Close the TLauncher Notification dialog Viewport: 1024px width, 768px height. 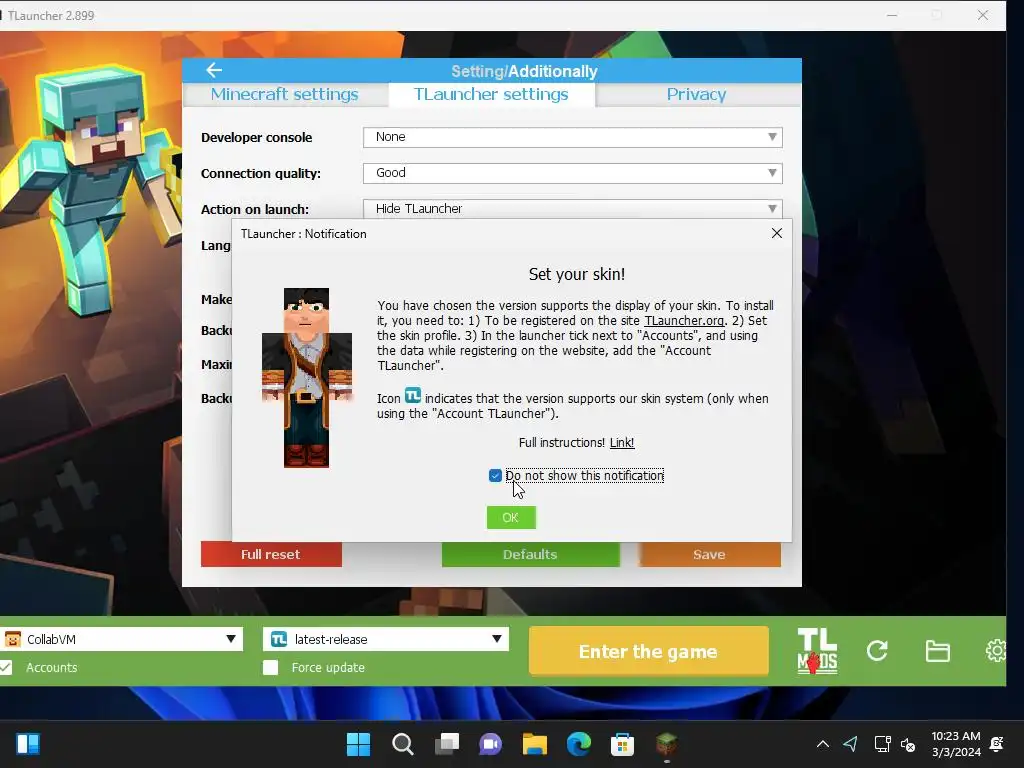776,233
